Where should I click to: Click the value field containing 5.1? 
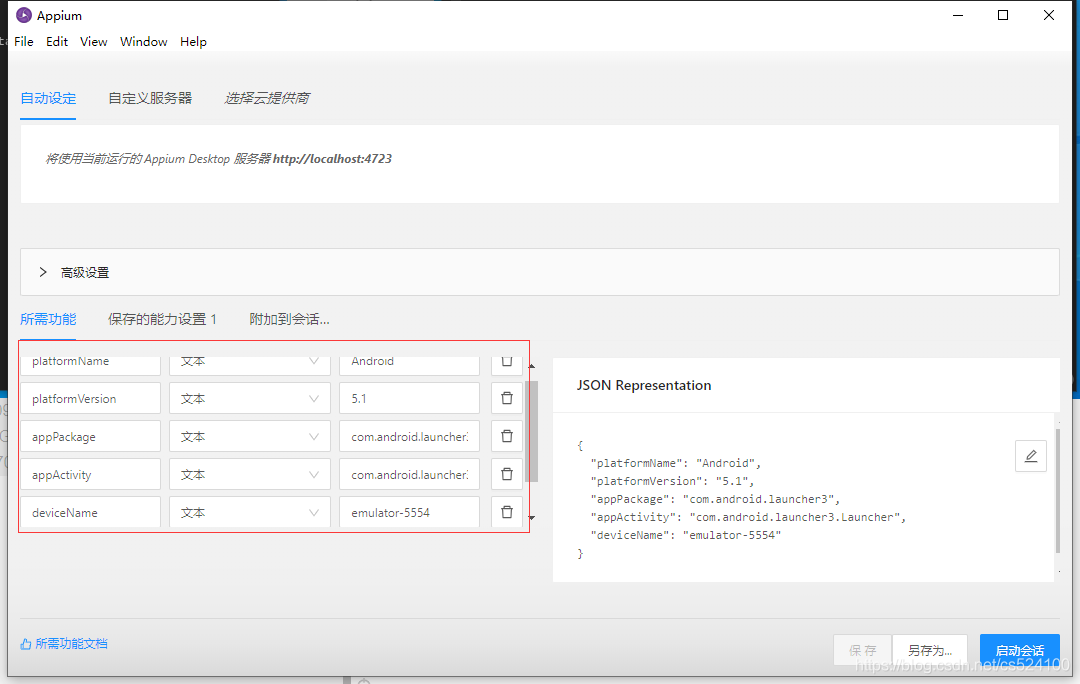[x=409, y=398]
